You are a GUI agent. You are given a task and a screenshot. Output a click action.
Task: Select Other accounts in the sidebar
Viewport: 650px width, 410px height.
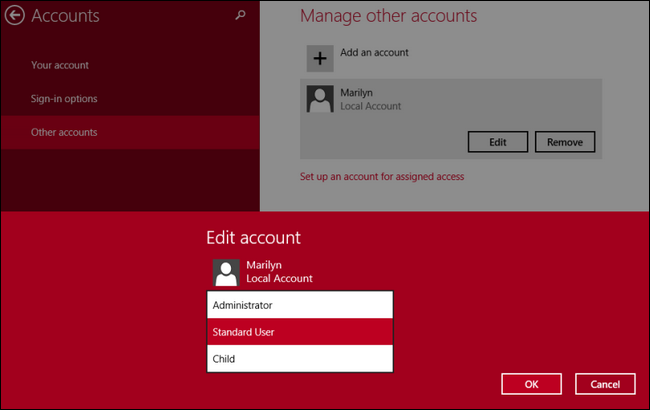tap(66, 132)
